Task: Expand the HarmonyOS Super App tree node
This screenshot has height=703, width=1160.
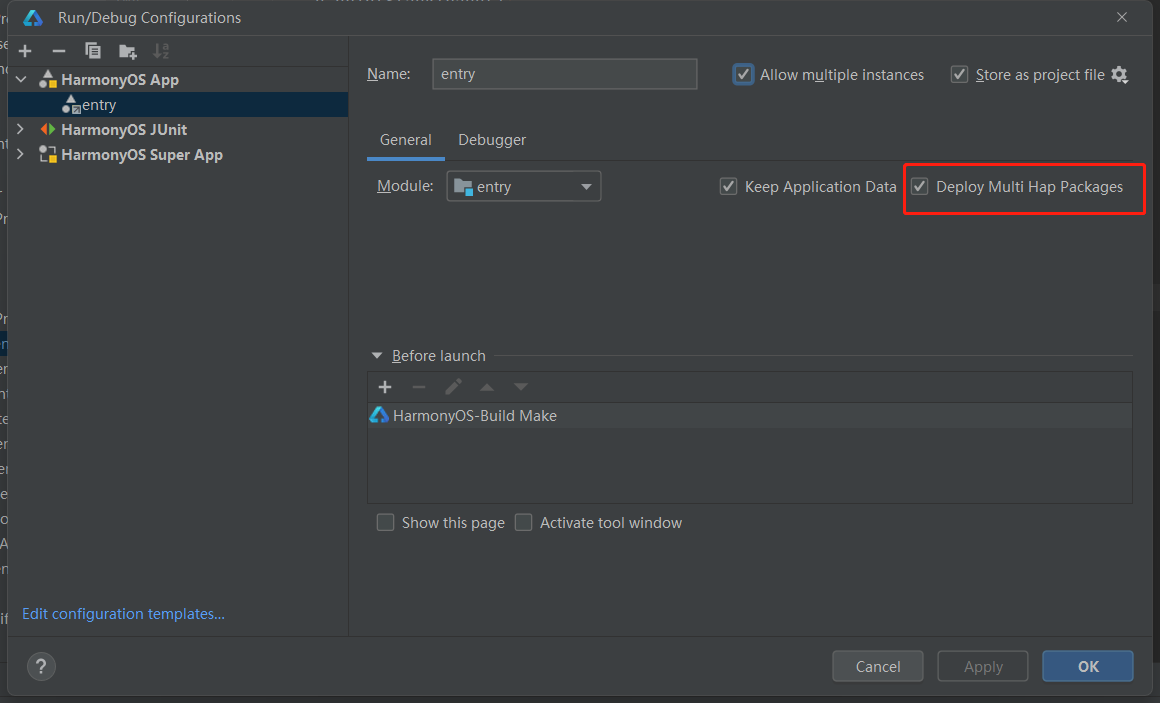Action: coord(21,155)
